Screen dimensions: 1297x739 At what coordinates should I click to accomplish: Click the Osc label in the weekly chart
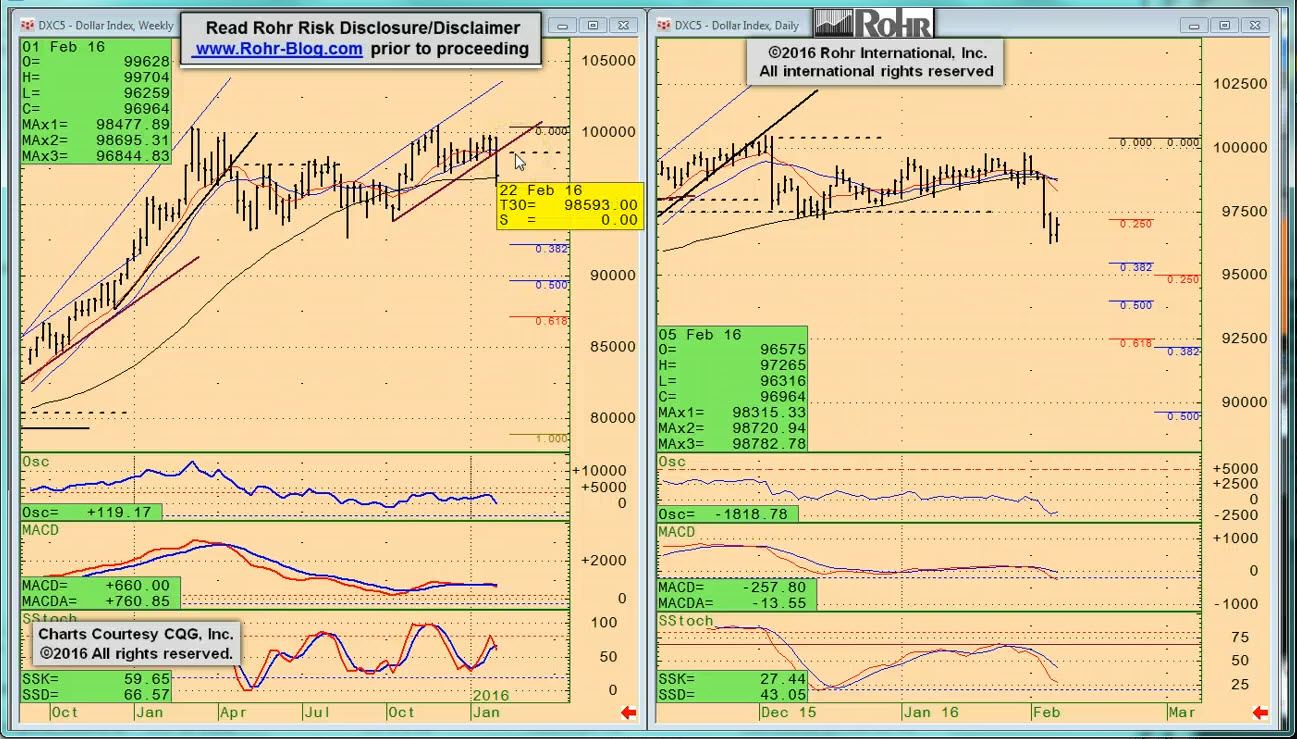(x=36, y=462)
